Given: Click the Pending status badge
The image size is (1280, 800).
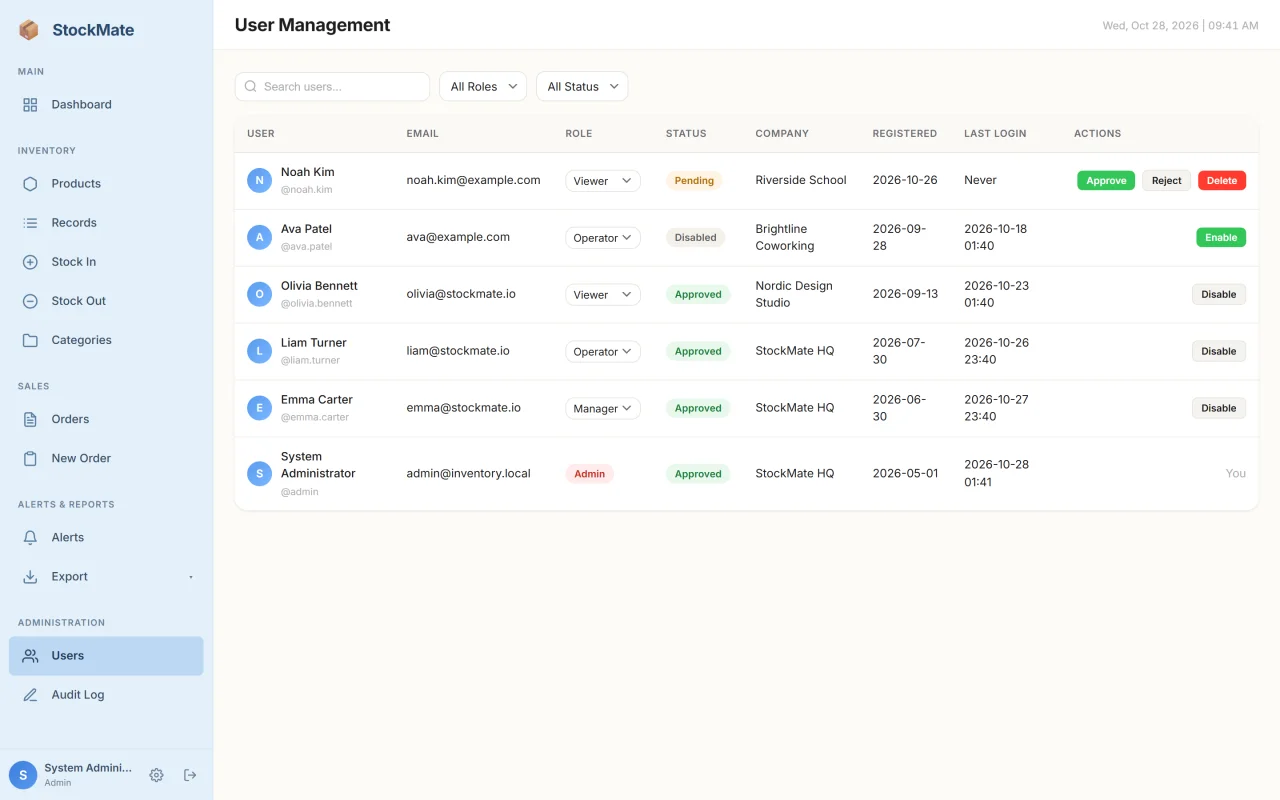Looking at the screenshot, I should [694, 181].
